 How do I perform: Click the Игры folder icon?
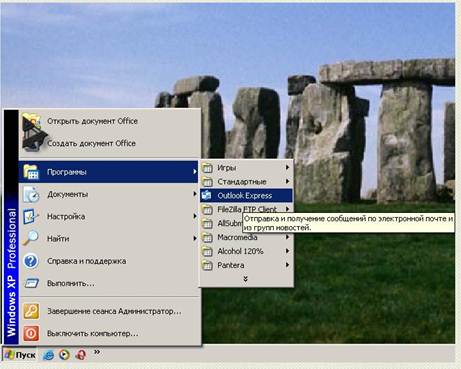pos(207,168)
